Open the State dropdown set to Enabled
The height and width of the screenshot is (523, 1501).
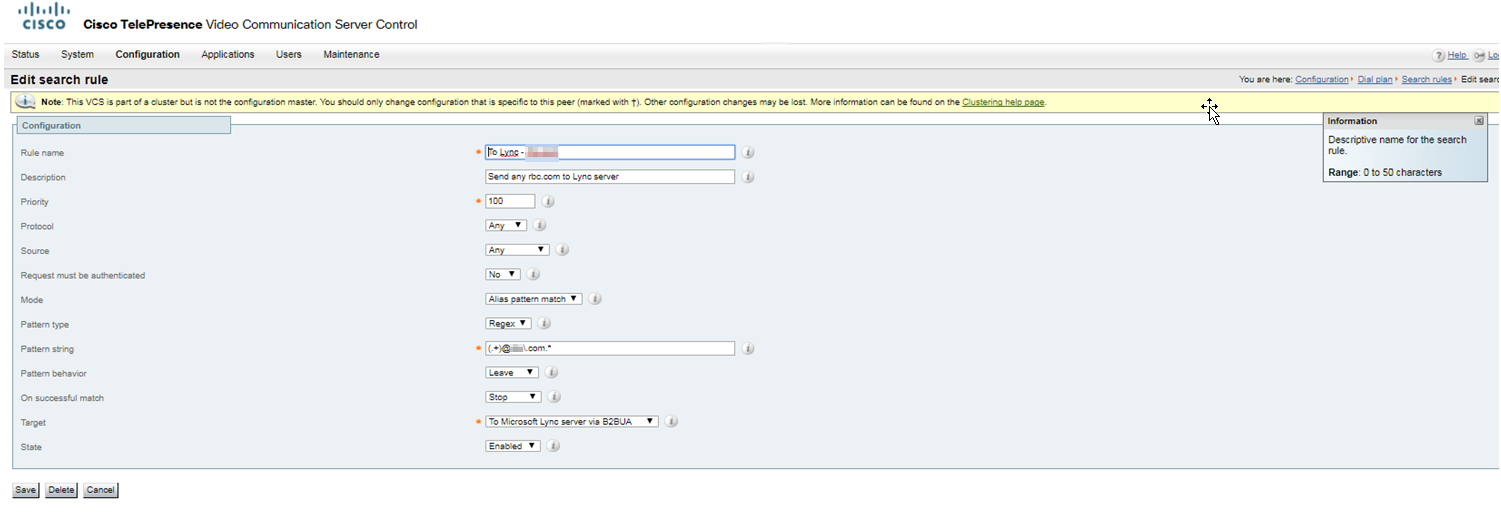pos(513,446)
